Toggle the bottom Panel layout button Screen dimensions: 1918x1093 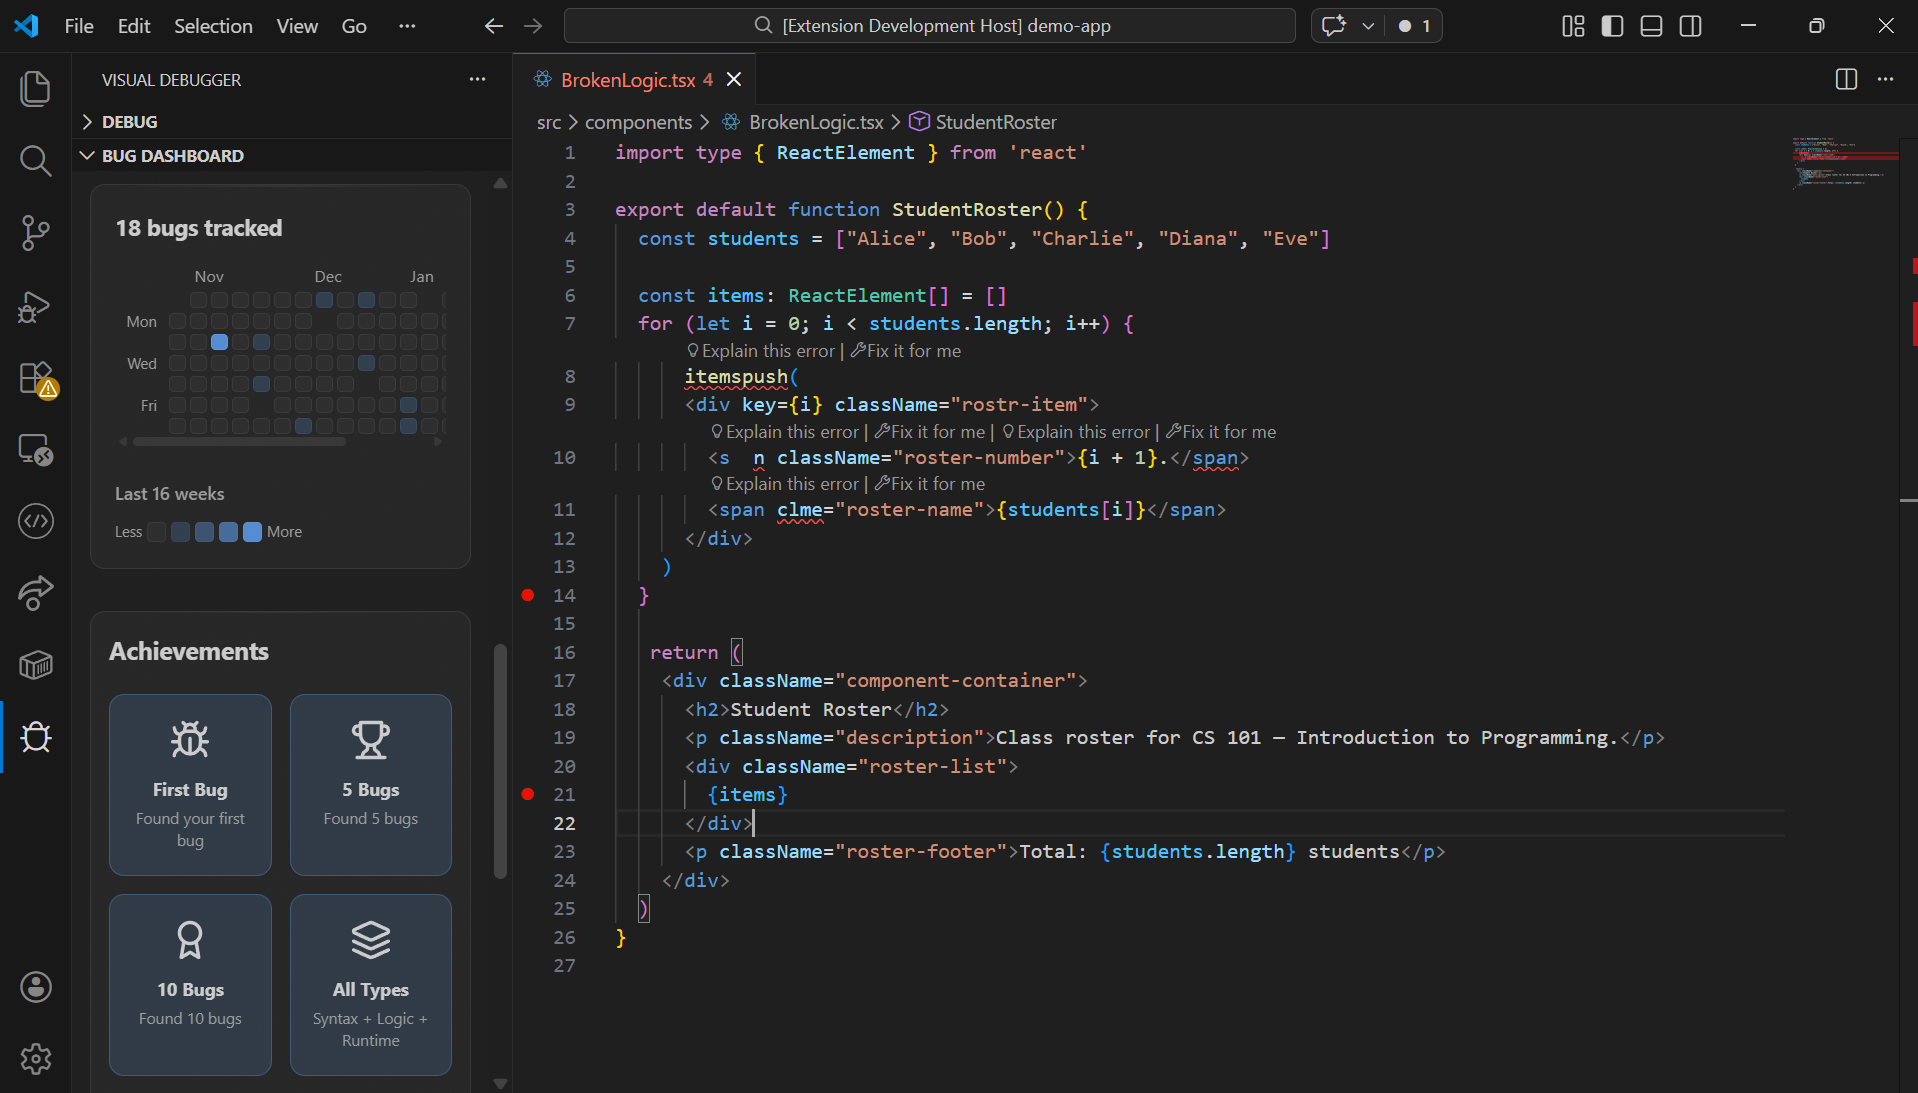[x=1651, y=26]
